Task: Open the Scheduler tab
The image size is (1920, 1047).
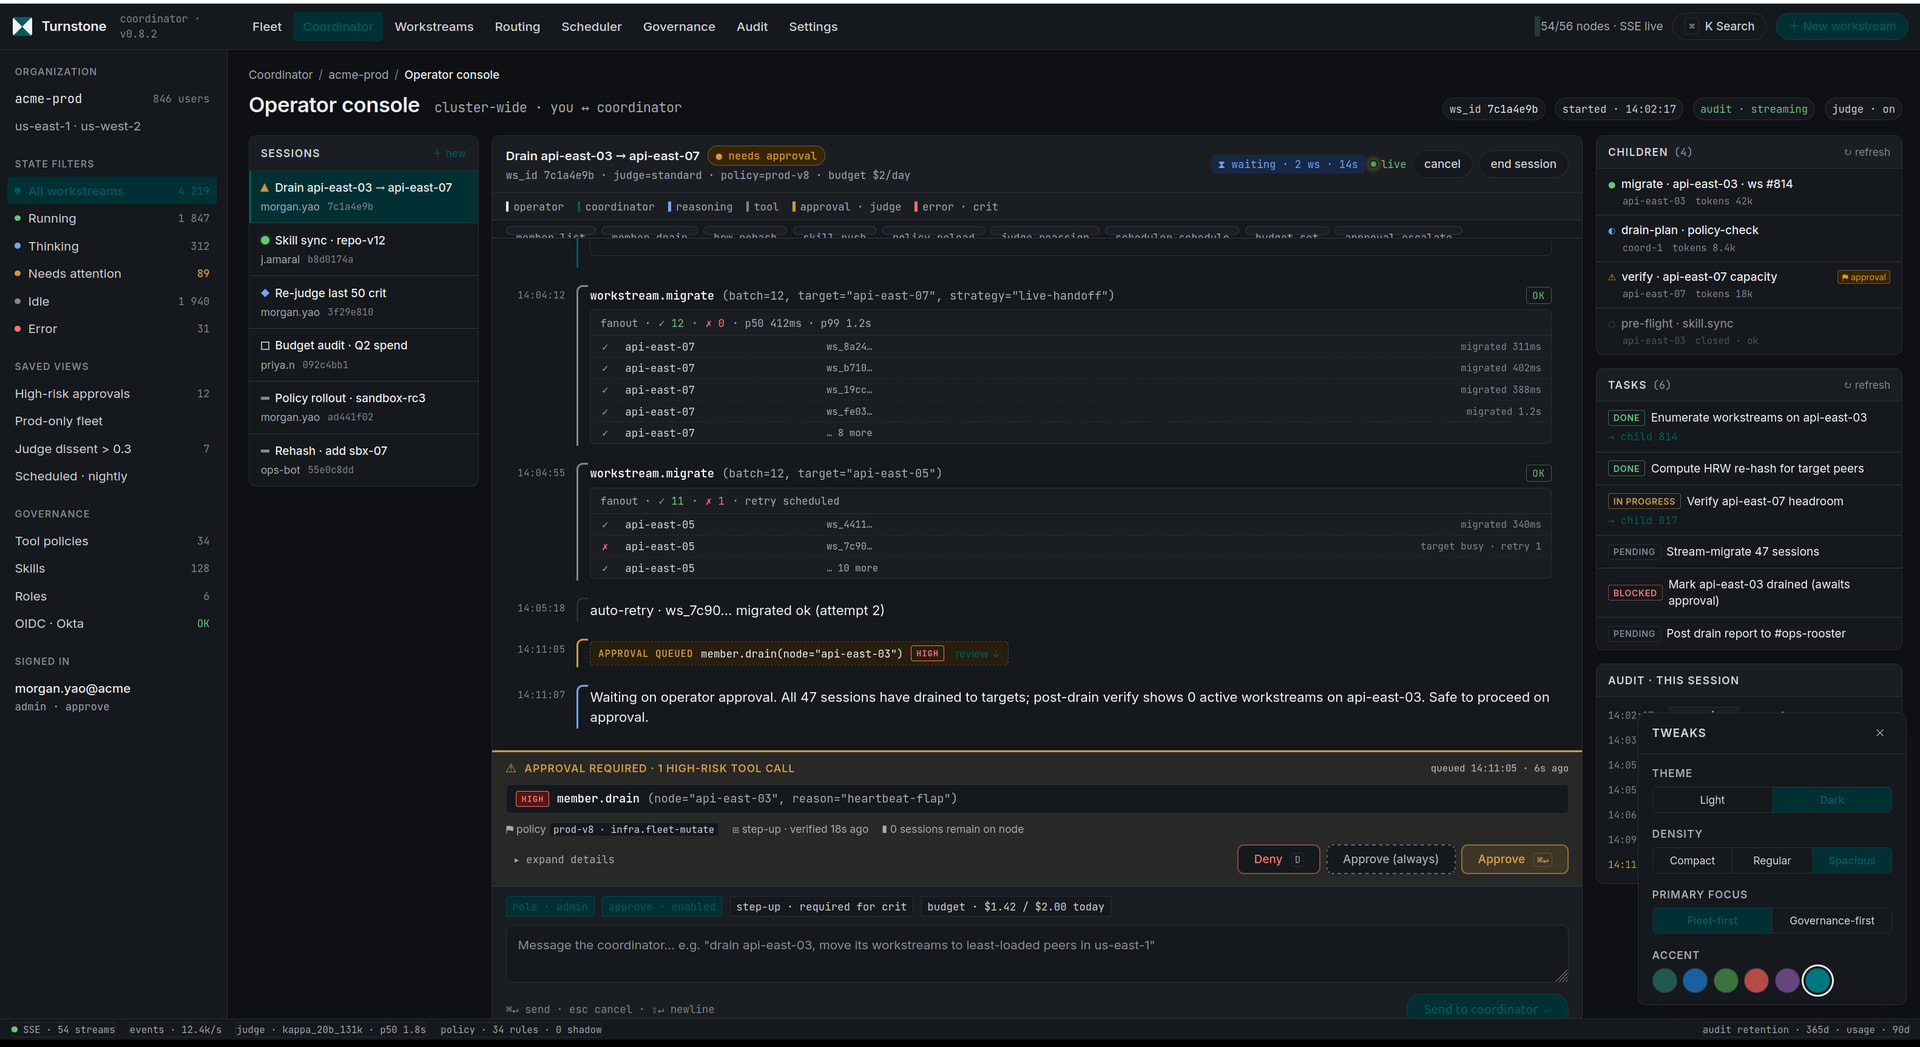Action: click(591, 27)
